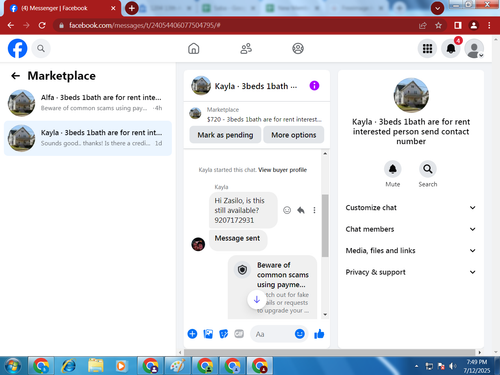Open more actions plus icon in composer

pos(192,334)
